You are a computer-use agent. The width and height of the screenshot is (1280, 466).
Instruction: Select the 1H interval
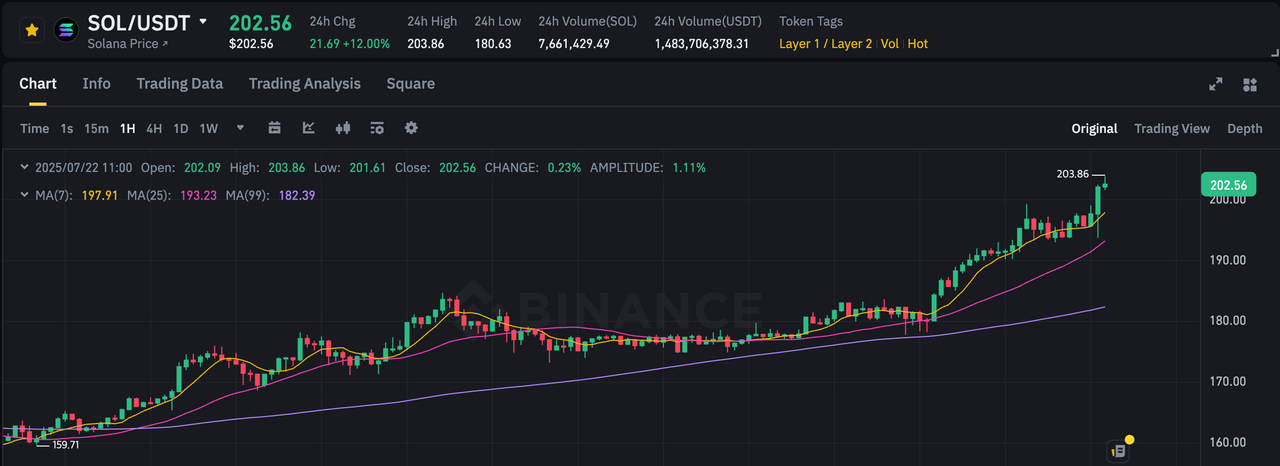pyautogui.click(x=127, y=128)
